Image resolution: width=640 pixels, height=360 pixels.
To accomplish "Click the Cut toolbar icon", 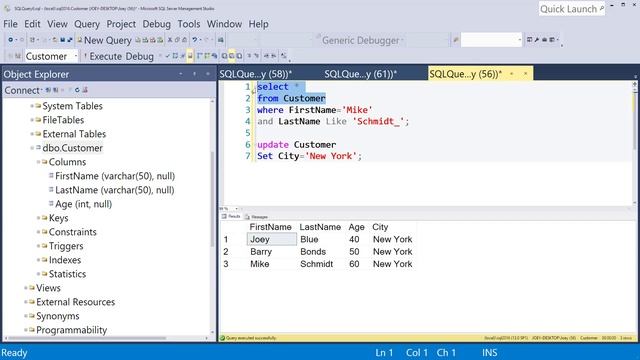I will [170, 40].
